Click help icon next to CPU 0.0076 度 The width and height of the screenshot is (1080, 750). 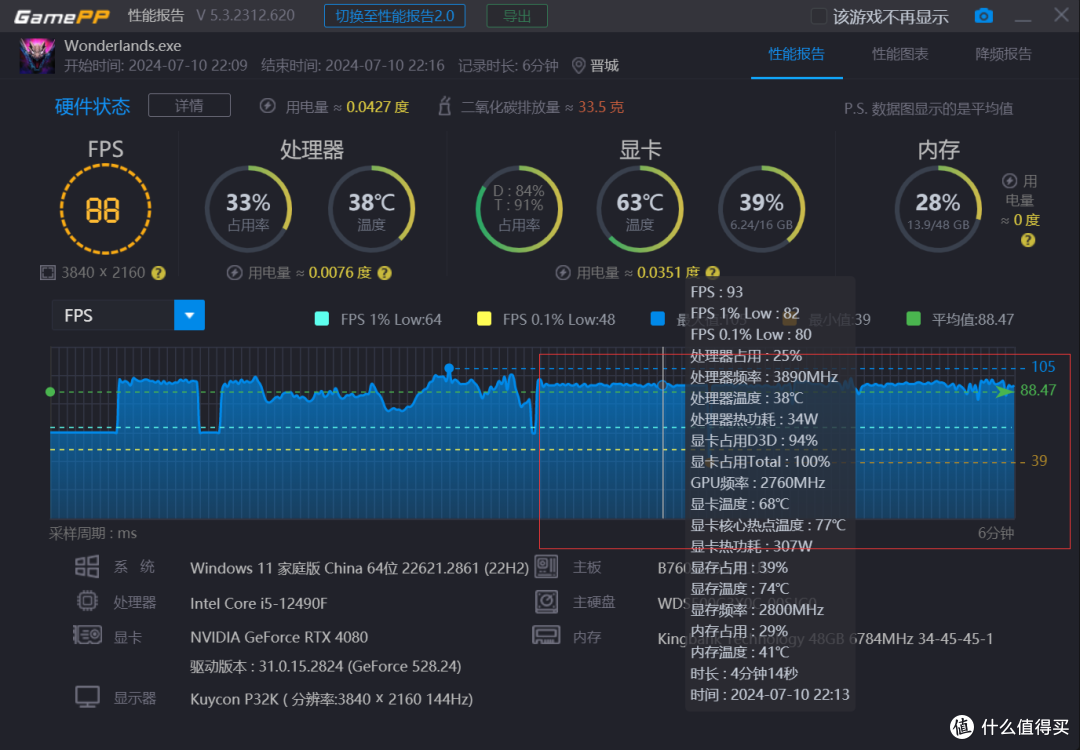384,273
